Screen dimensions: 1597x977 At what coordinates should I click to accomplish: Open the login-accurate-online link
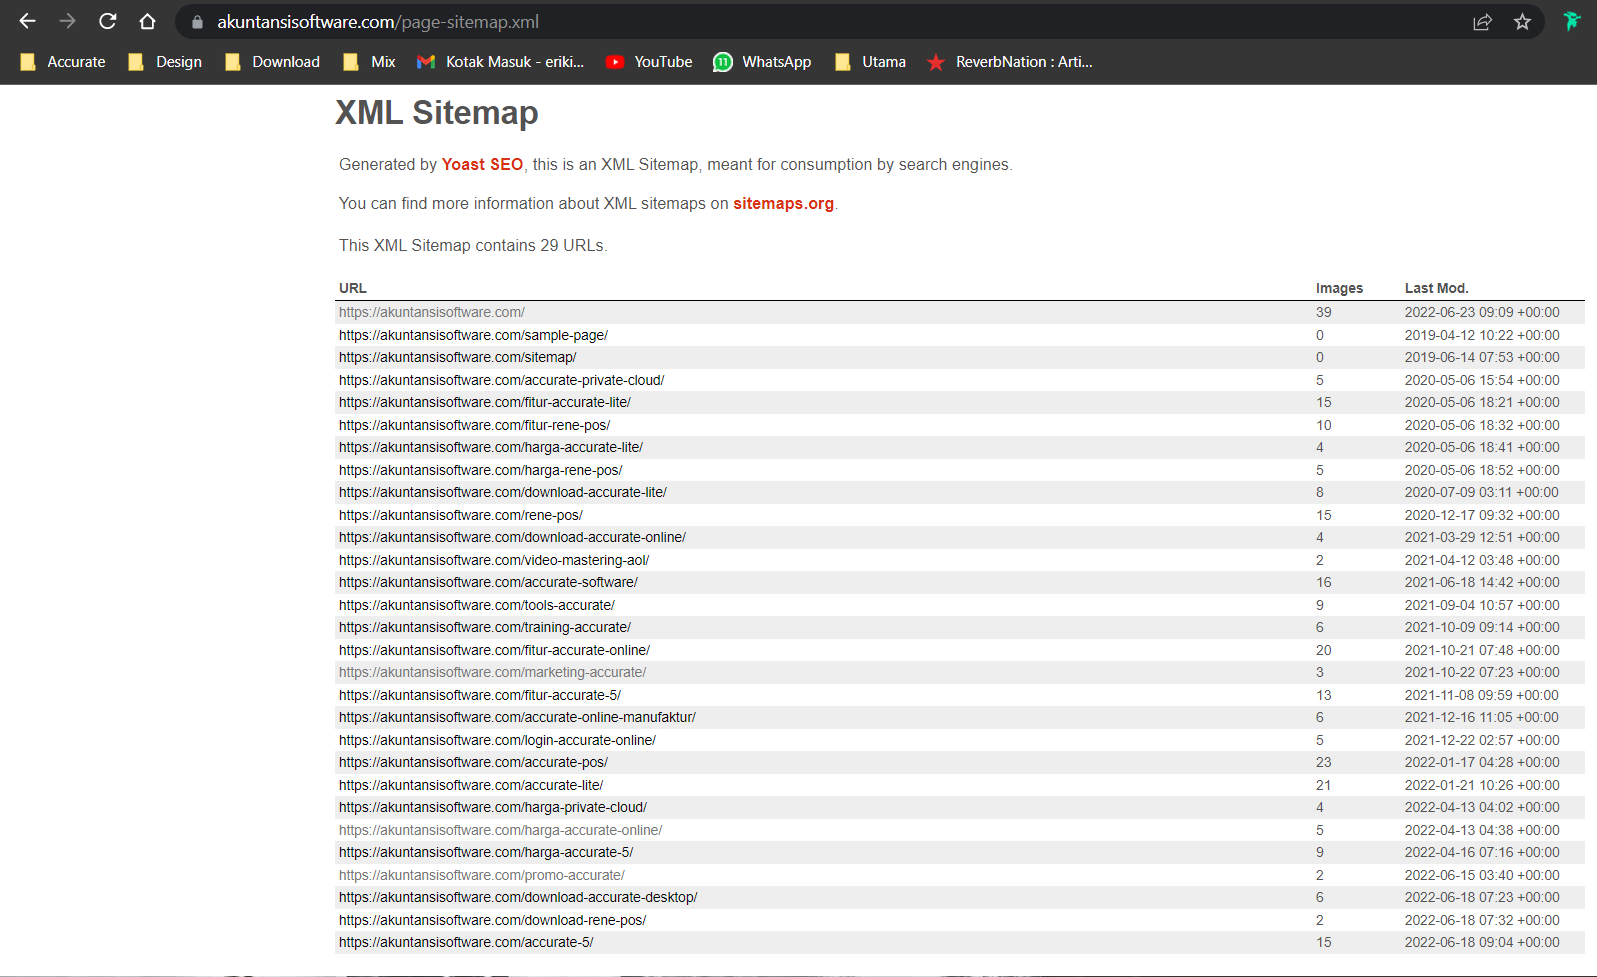497,741
